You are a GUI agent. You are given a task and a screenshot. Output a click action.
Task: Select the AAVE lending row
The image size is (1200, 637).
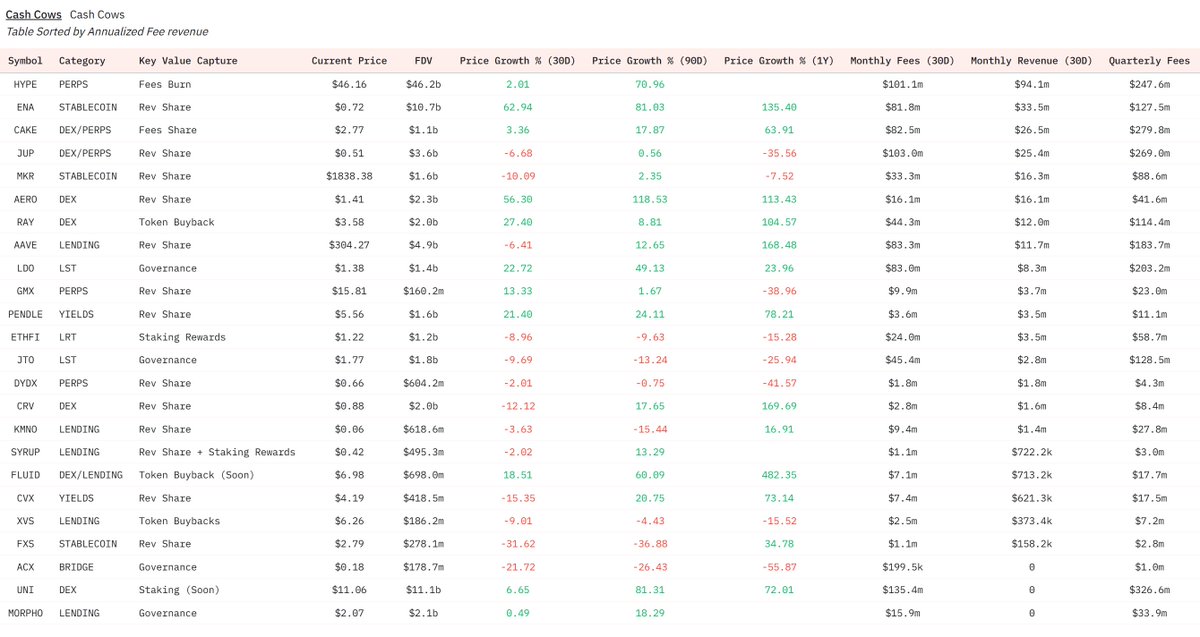[25, 245]
